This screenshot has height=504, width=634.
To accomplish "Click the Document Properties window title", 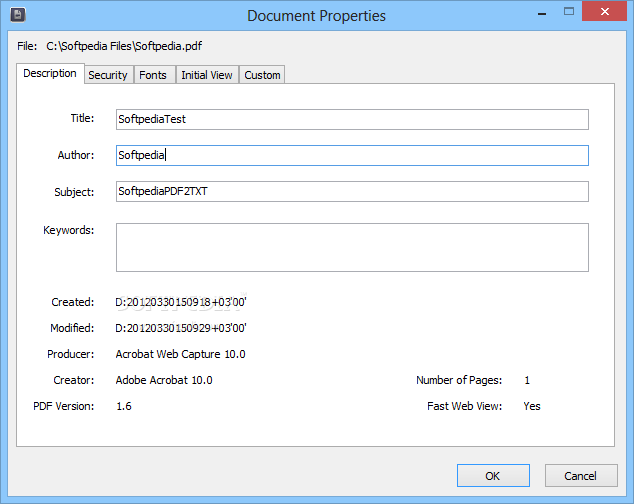I will click(317, 16).
